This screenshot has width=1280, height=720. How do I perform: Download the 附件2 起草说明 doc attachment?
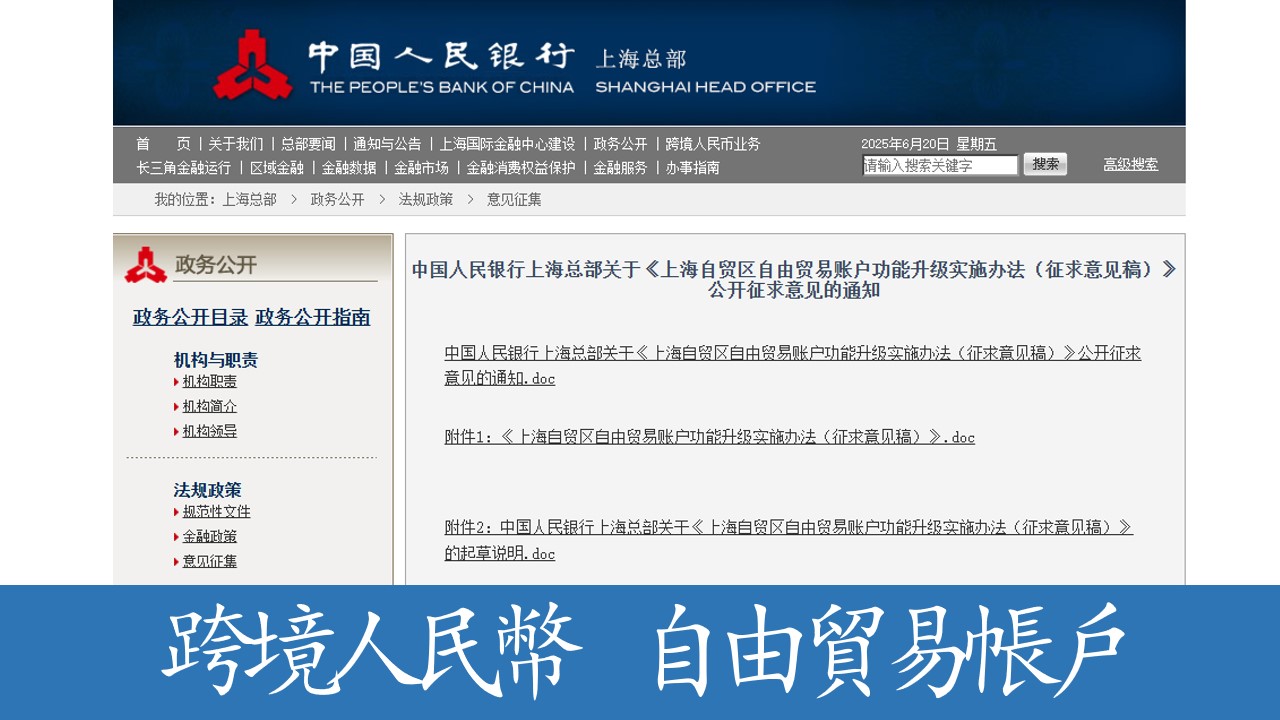(x=788, y=528)
